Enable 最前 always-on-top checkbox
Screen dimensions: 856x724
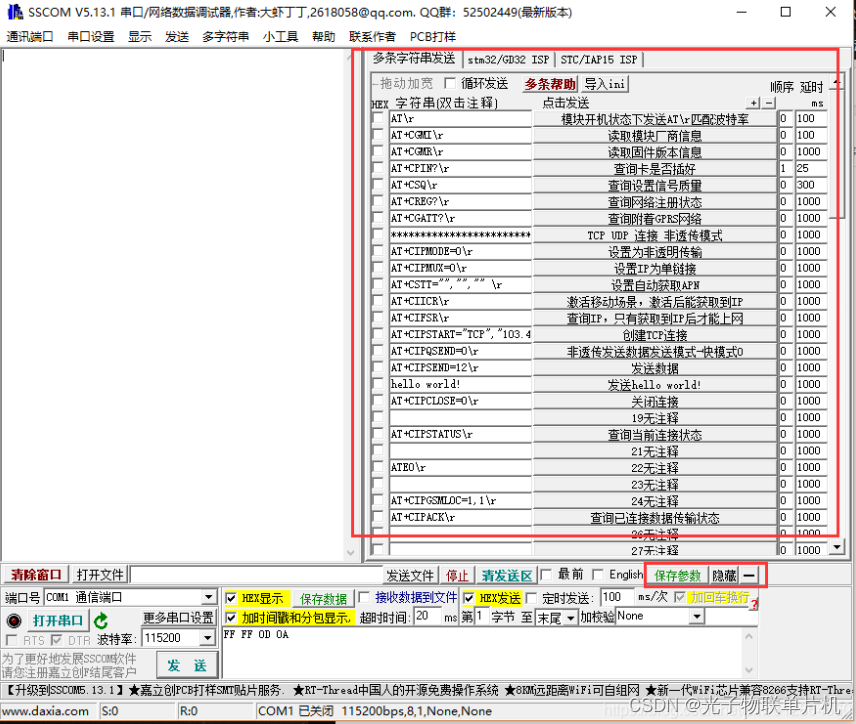click(x=546, y=574)
